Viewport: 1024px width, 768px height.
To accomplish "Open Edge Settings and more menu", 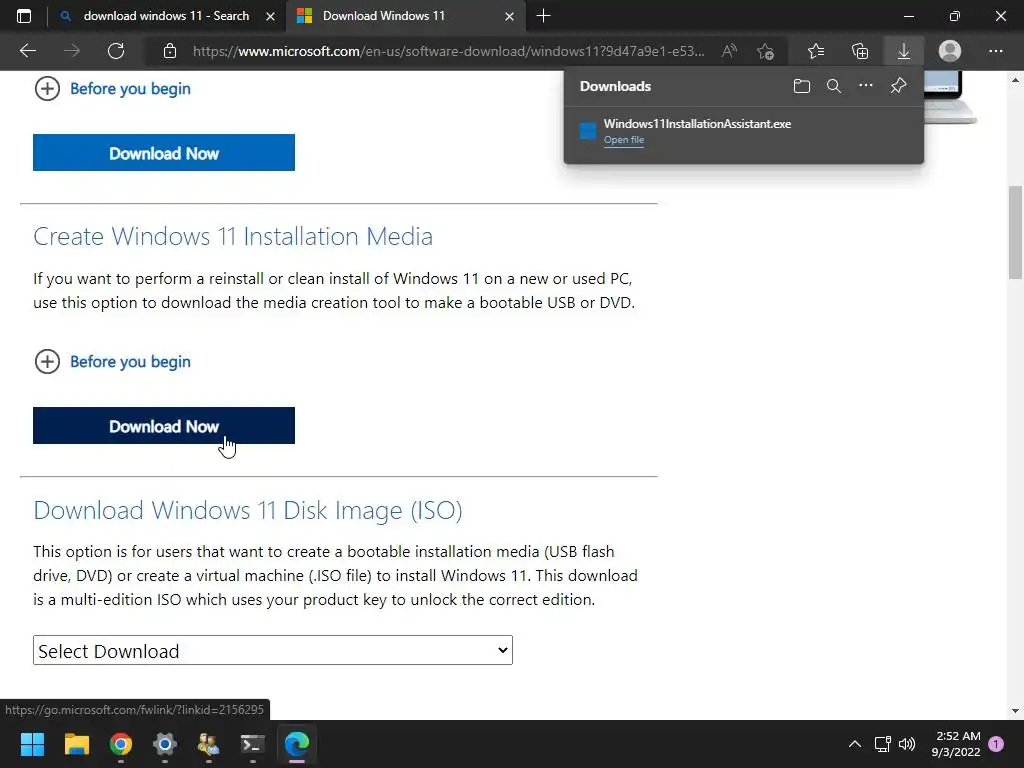I will 995,51.
